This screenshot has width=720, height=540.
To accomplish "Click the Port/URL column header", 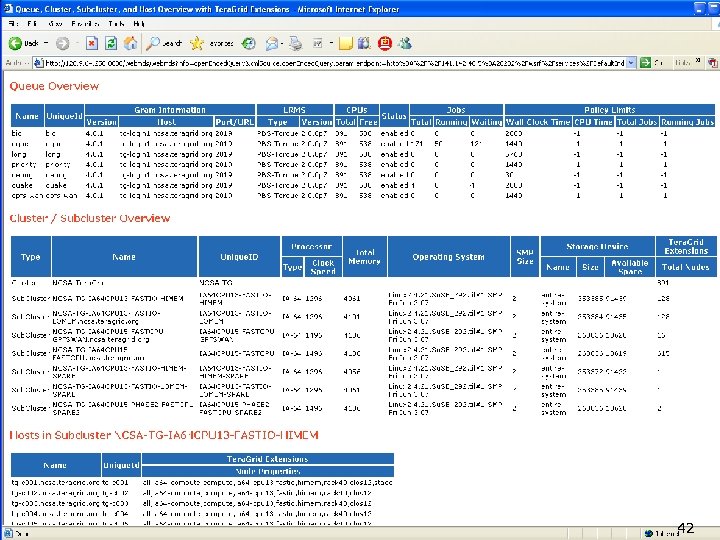I will 234,122.
